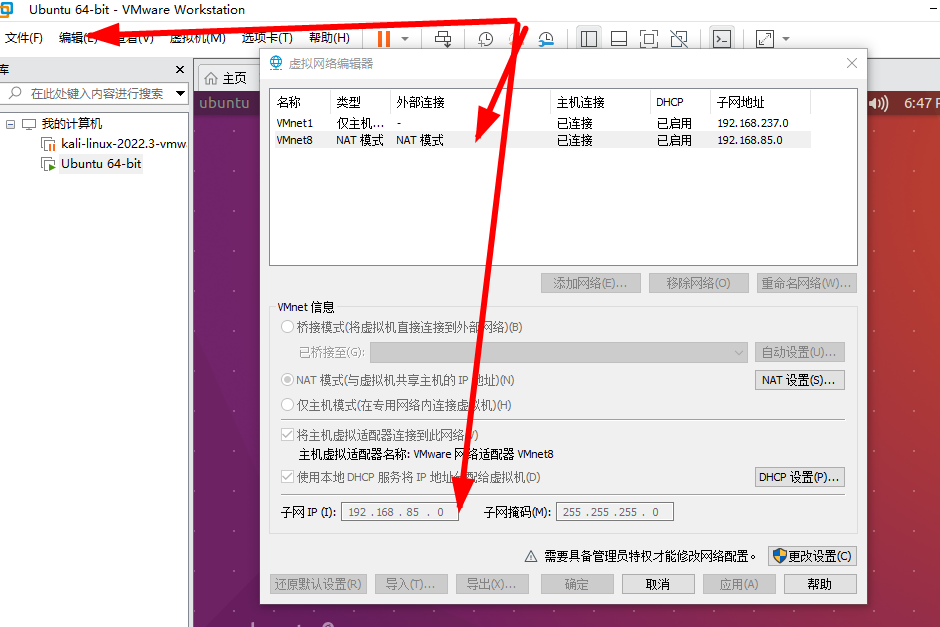The image size is (940, 627).
Task: Open the suspend button dropdown arrow
Action: pyautogui.click(x=403, y=38)
